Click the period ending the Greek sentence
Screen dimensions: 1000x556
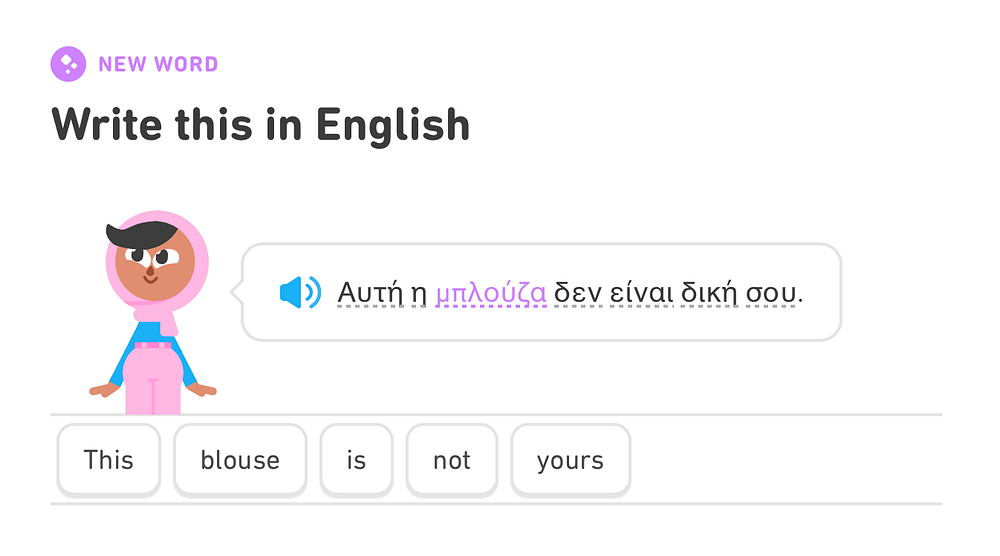click(800, 302)
